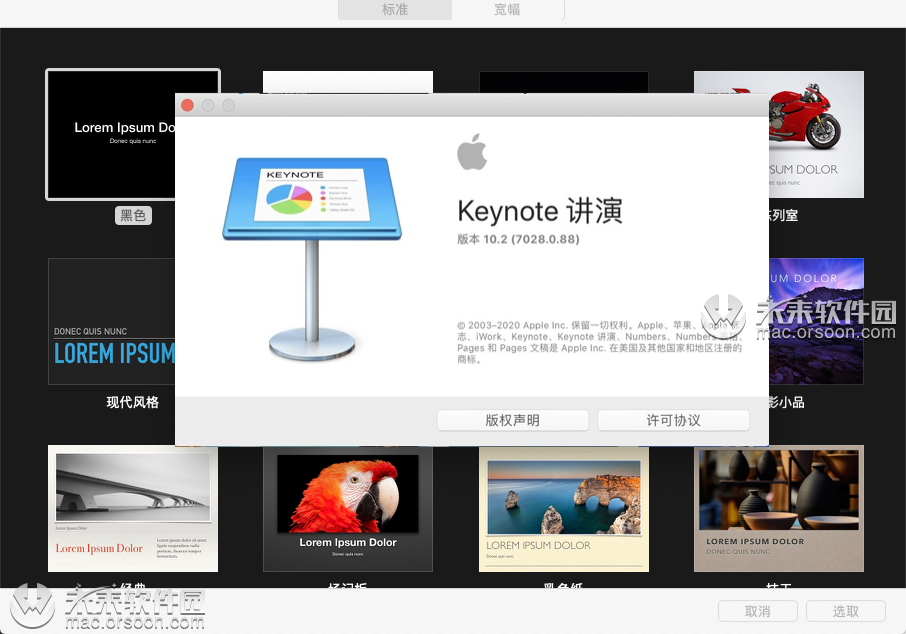The width and height of the screenshot is (906, 634).
Task: Switch to the 宽幅 wide tab
Action: pos(507,9)
